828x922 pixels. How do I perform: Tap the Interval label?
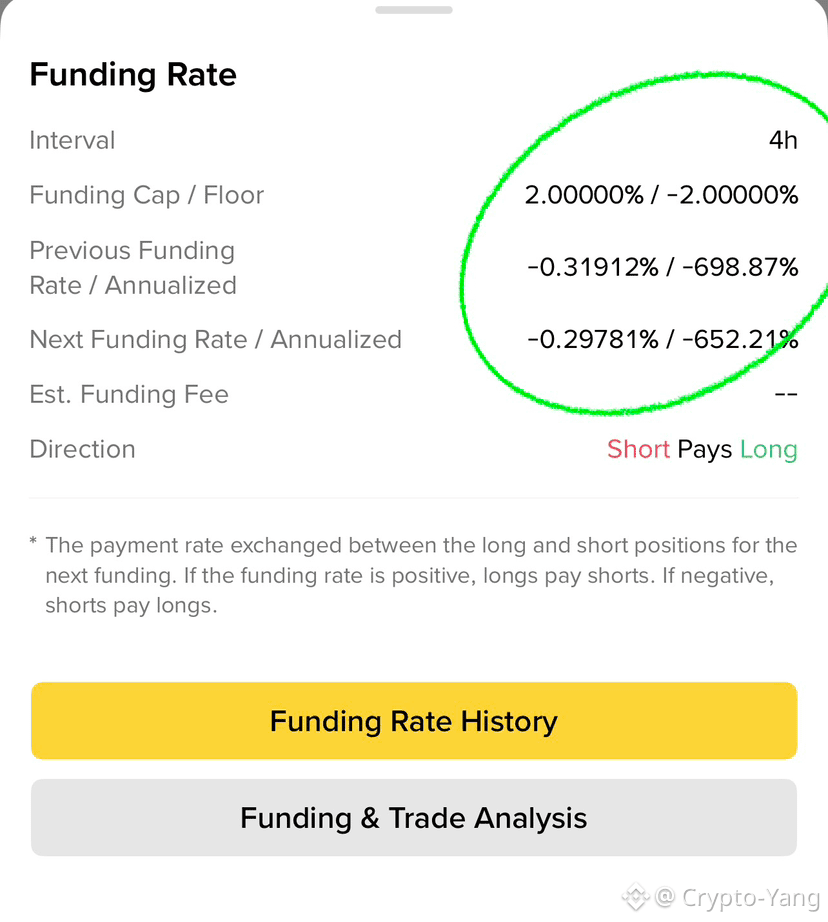pos(72,141)
